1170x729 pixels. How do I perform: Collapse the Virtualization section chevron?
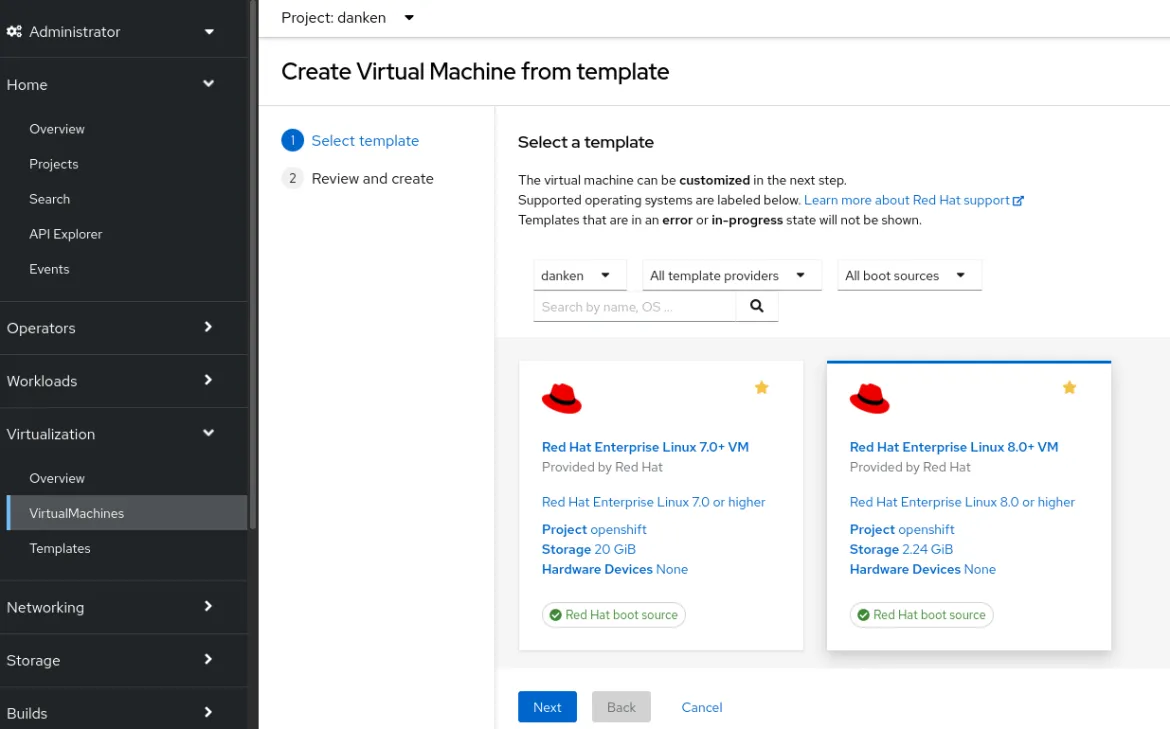[208, 433]
